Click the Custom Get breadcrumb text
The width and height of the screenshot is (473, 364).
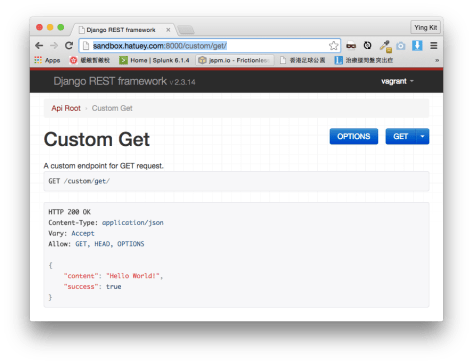[112, 108]
